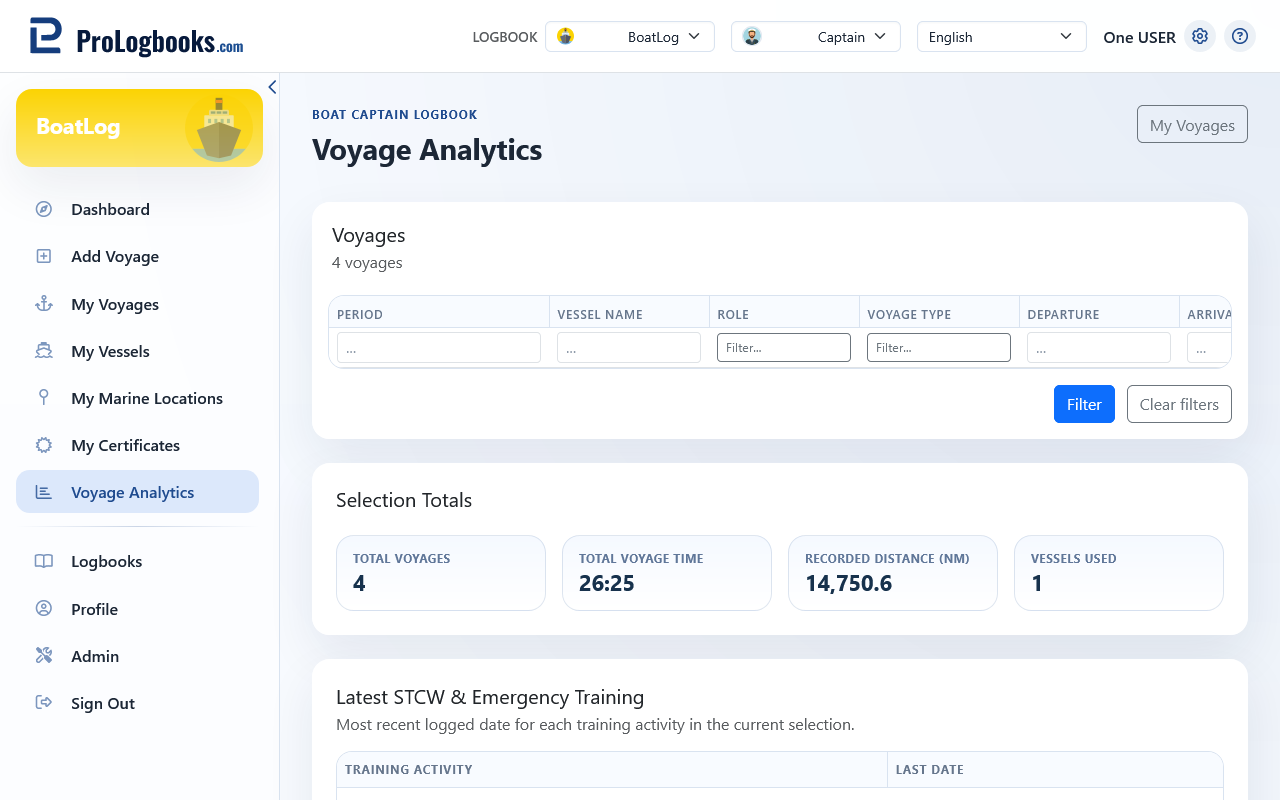Screen dimensions: 1280x800
Task: Click the Sign Out arrow icon
Action: [x=44, y=703]
